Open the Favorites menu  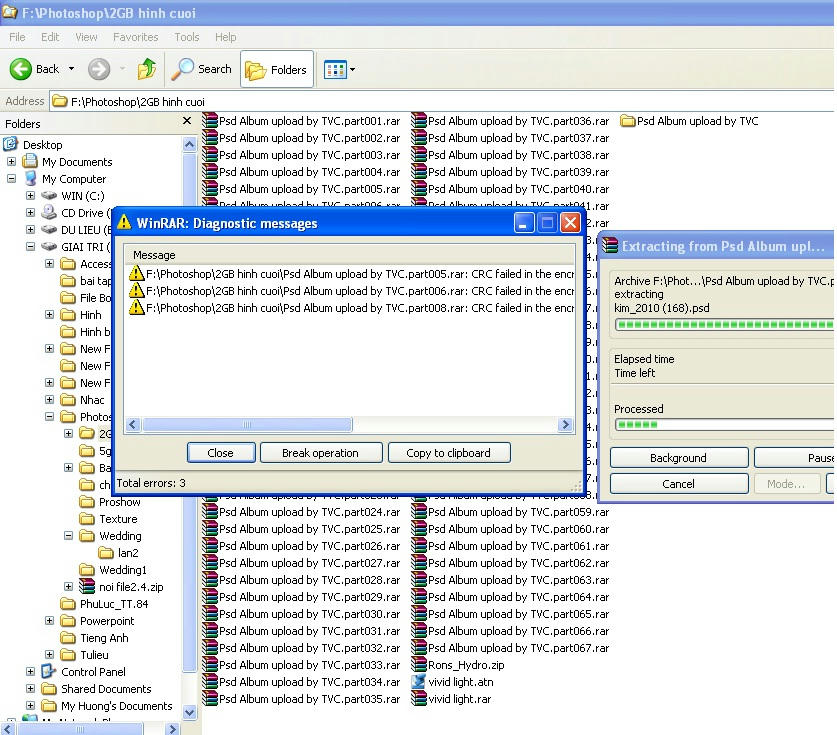[x=136, y=37]
